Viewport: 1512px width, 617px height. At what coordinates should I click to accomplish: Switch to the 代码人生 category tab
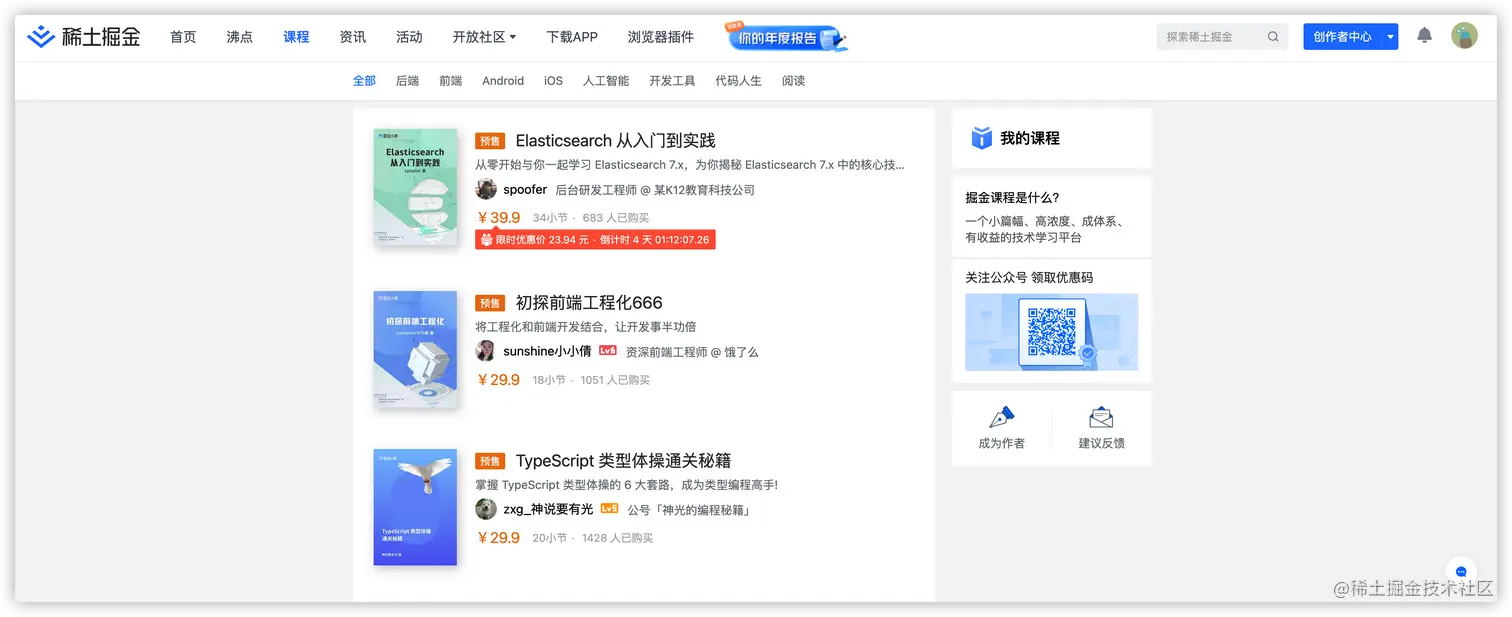tap(738, 81)
